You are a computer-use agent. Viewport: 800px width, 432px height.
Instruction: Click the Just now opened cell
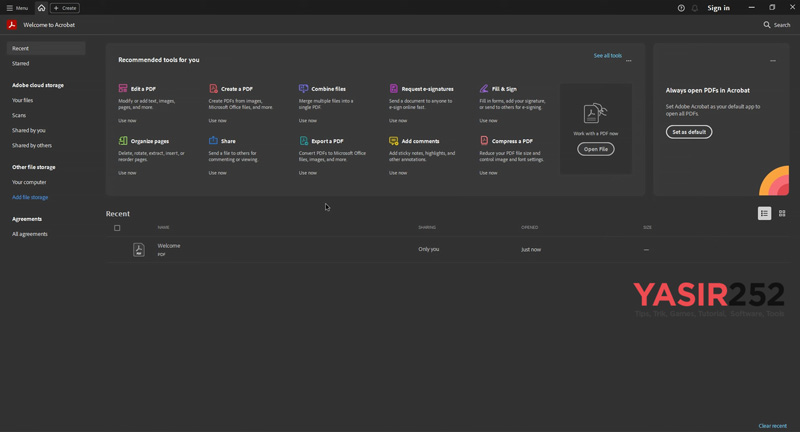pos(531,250)
